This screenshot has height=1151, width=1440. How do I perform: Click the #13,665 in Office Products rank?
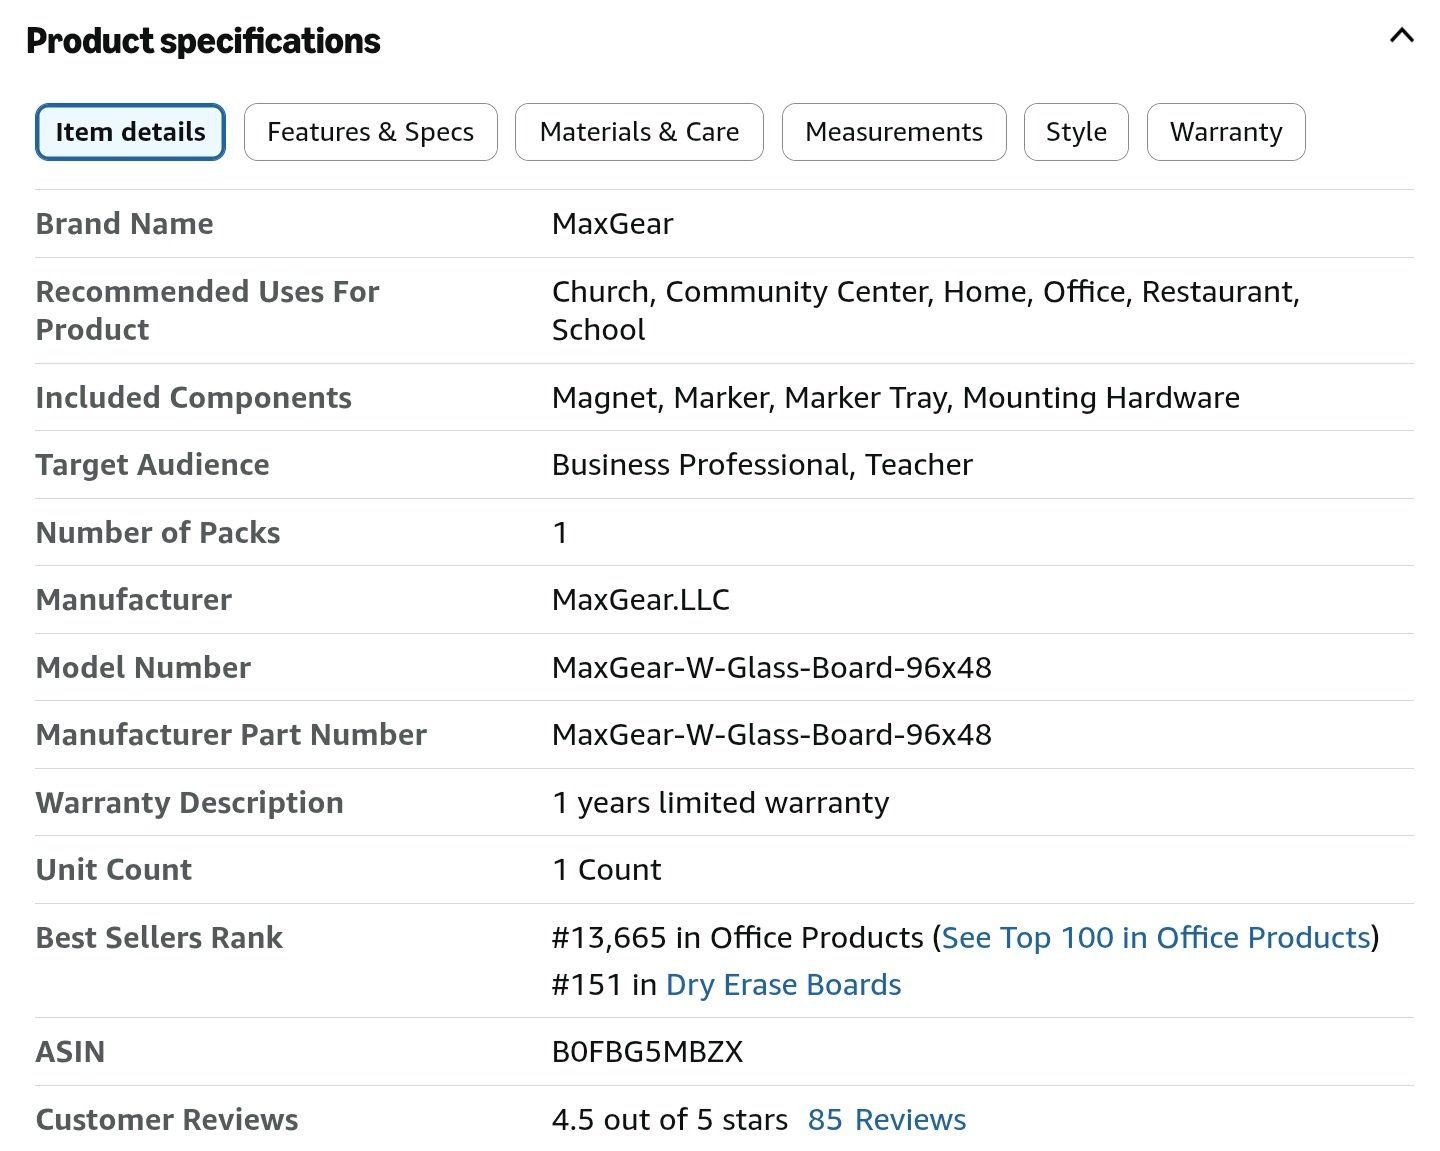pos(738,938)
